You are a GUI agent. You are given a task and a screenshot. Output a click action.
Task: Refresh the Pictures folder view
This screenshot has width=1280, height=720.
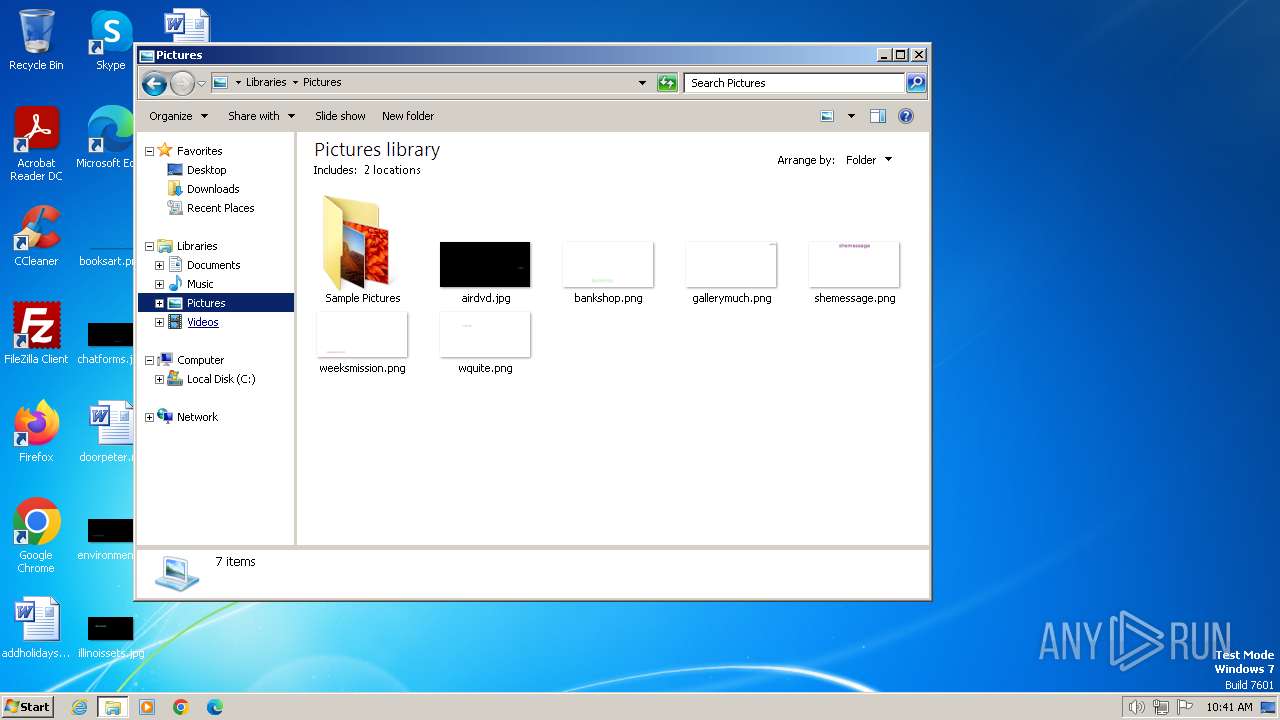coord(667,83)
